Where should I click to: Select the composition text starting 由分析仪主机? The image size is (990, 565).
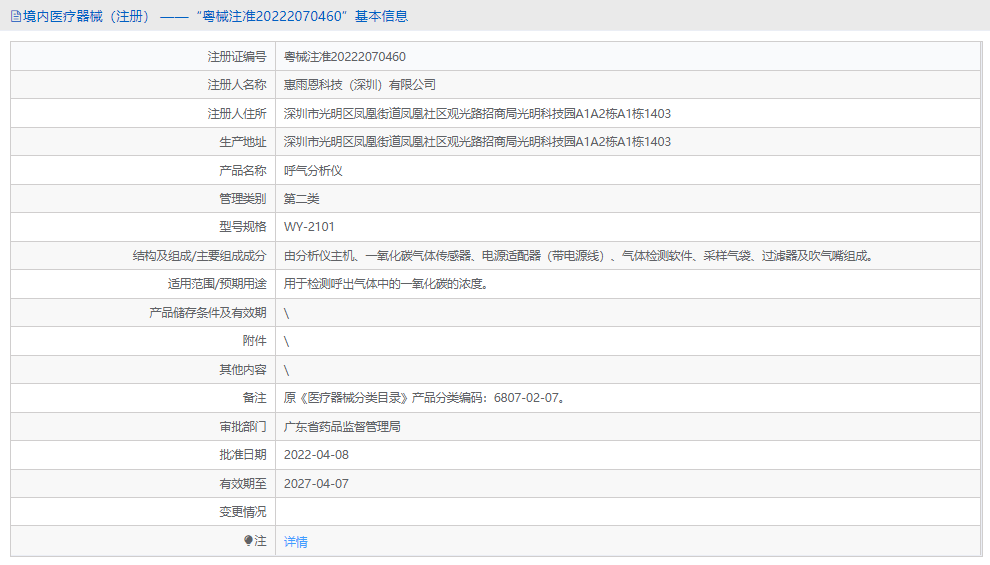point(578,256)
